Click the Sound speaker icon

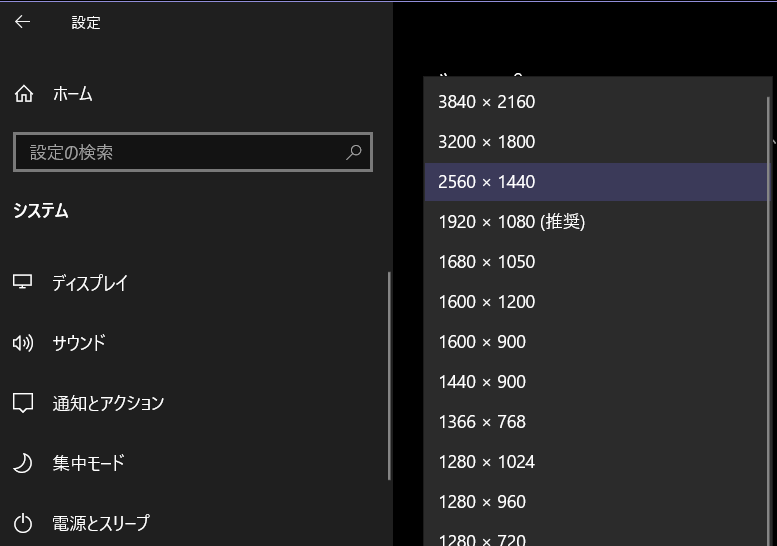(23, 343)
